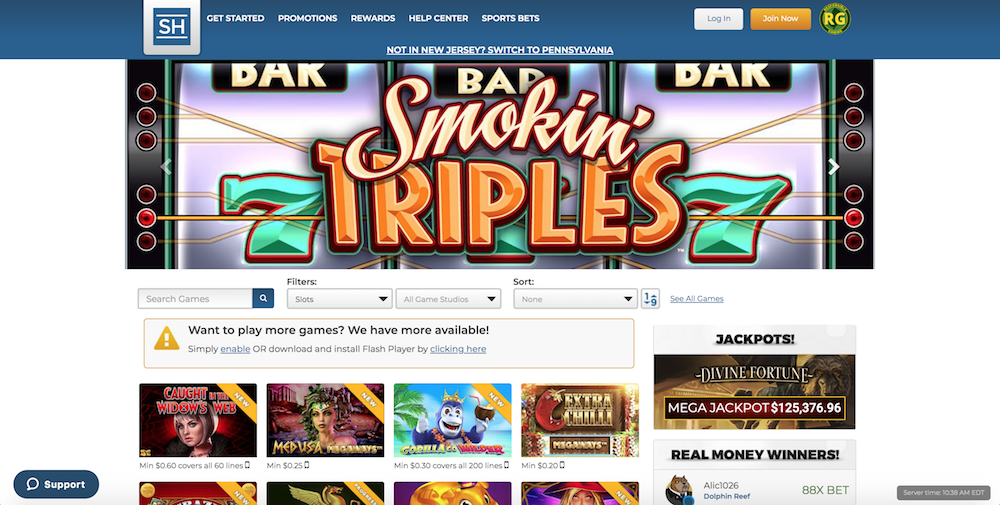Focus the Search Games field
Screen dimensions: 1000x505
click(195, 298)
